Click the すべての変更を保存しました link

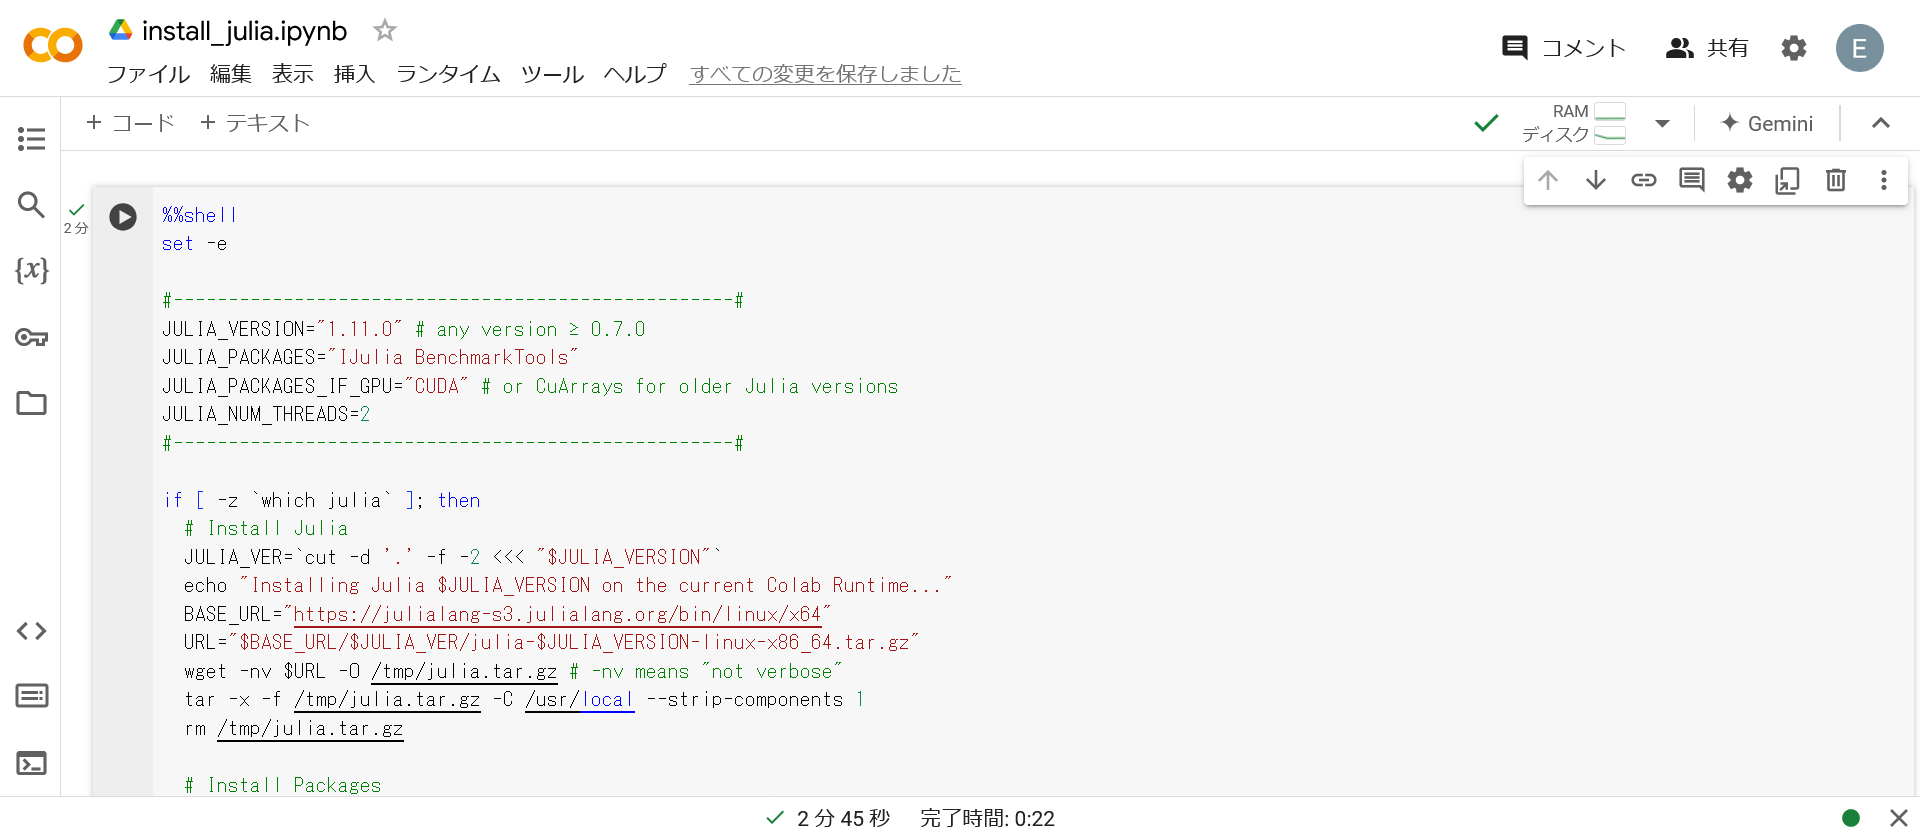(825, 74)
